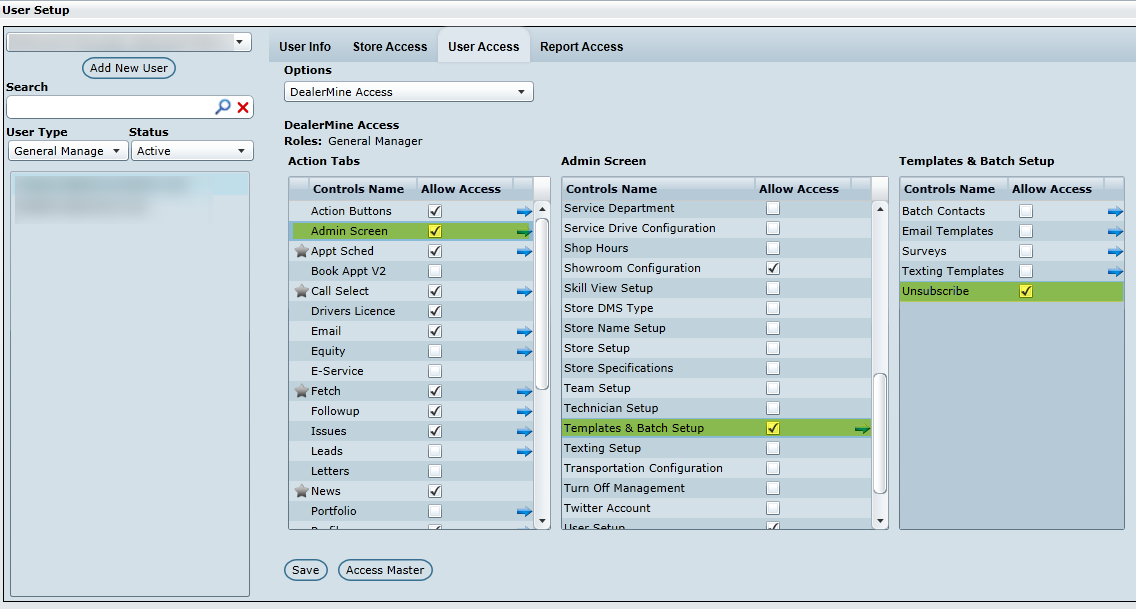Image resolution: width=1136 pixels, height=610 pixels.
Task: Click the blue arrow beside Batch Contacts
Action: (x=1115, y=211)
